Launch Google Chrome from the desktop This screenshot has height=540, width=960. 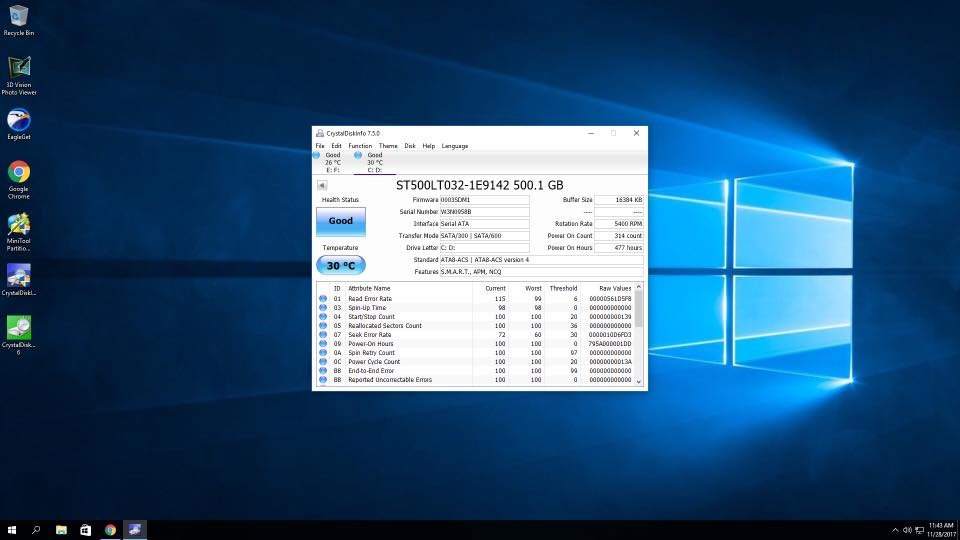click(x=19, y=180)
